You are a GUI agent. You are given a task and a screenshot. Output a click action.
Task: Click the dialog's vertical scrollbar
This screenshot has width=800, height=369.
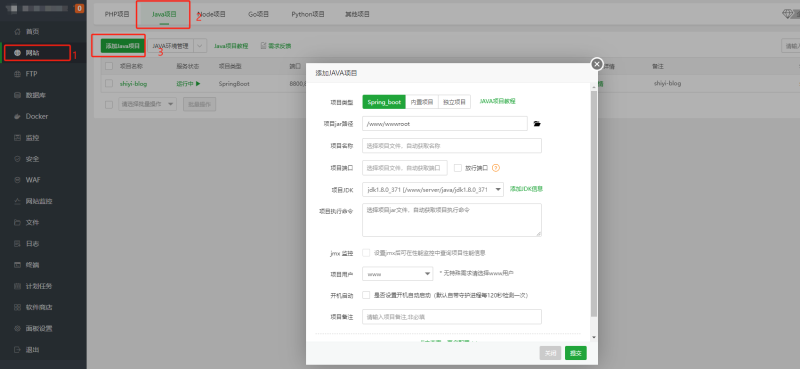tap(593, 204)
